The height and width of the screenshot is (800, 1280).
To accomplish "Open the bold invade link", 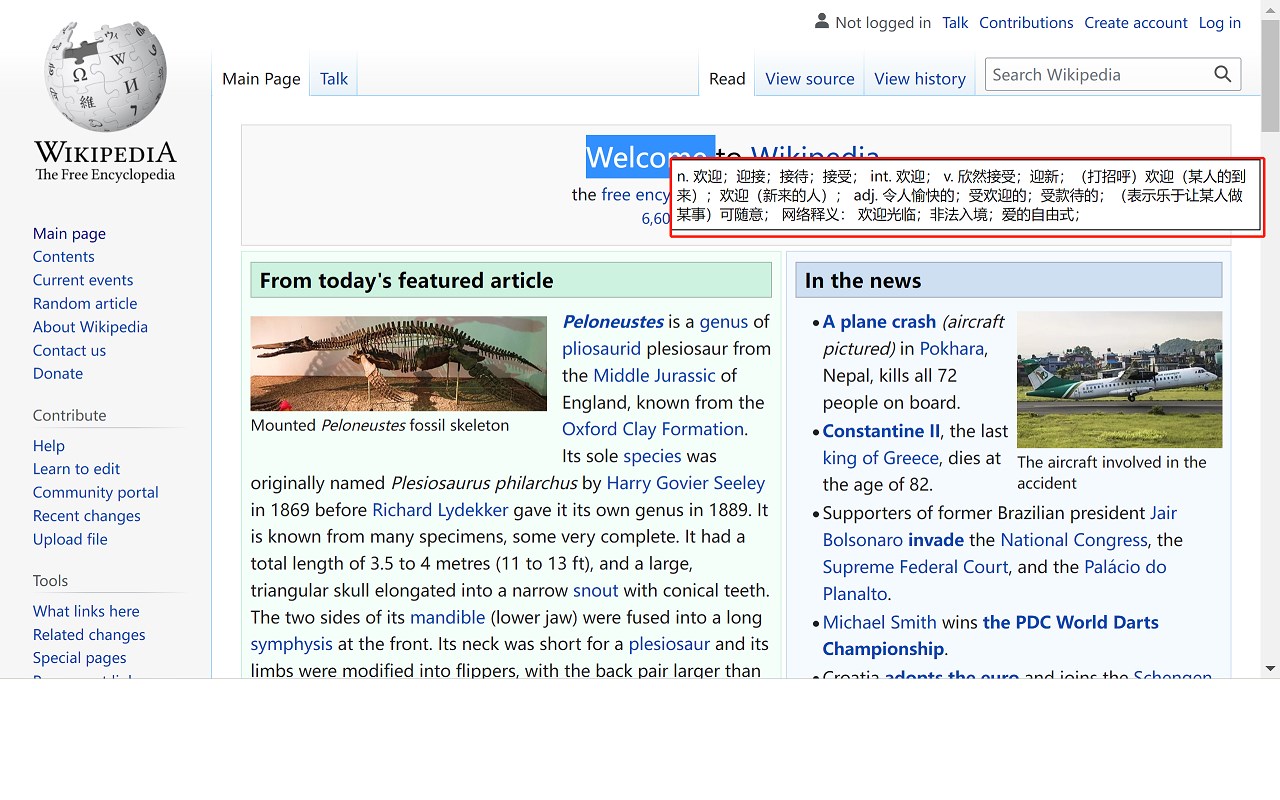I will point(936,539).
